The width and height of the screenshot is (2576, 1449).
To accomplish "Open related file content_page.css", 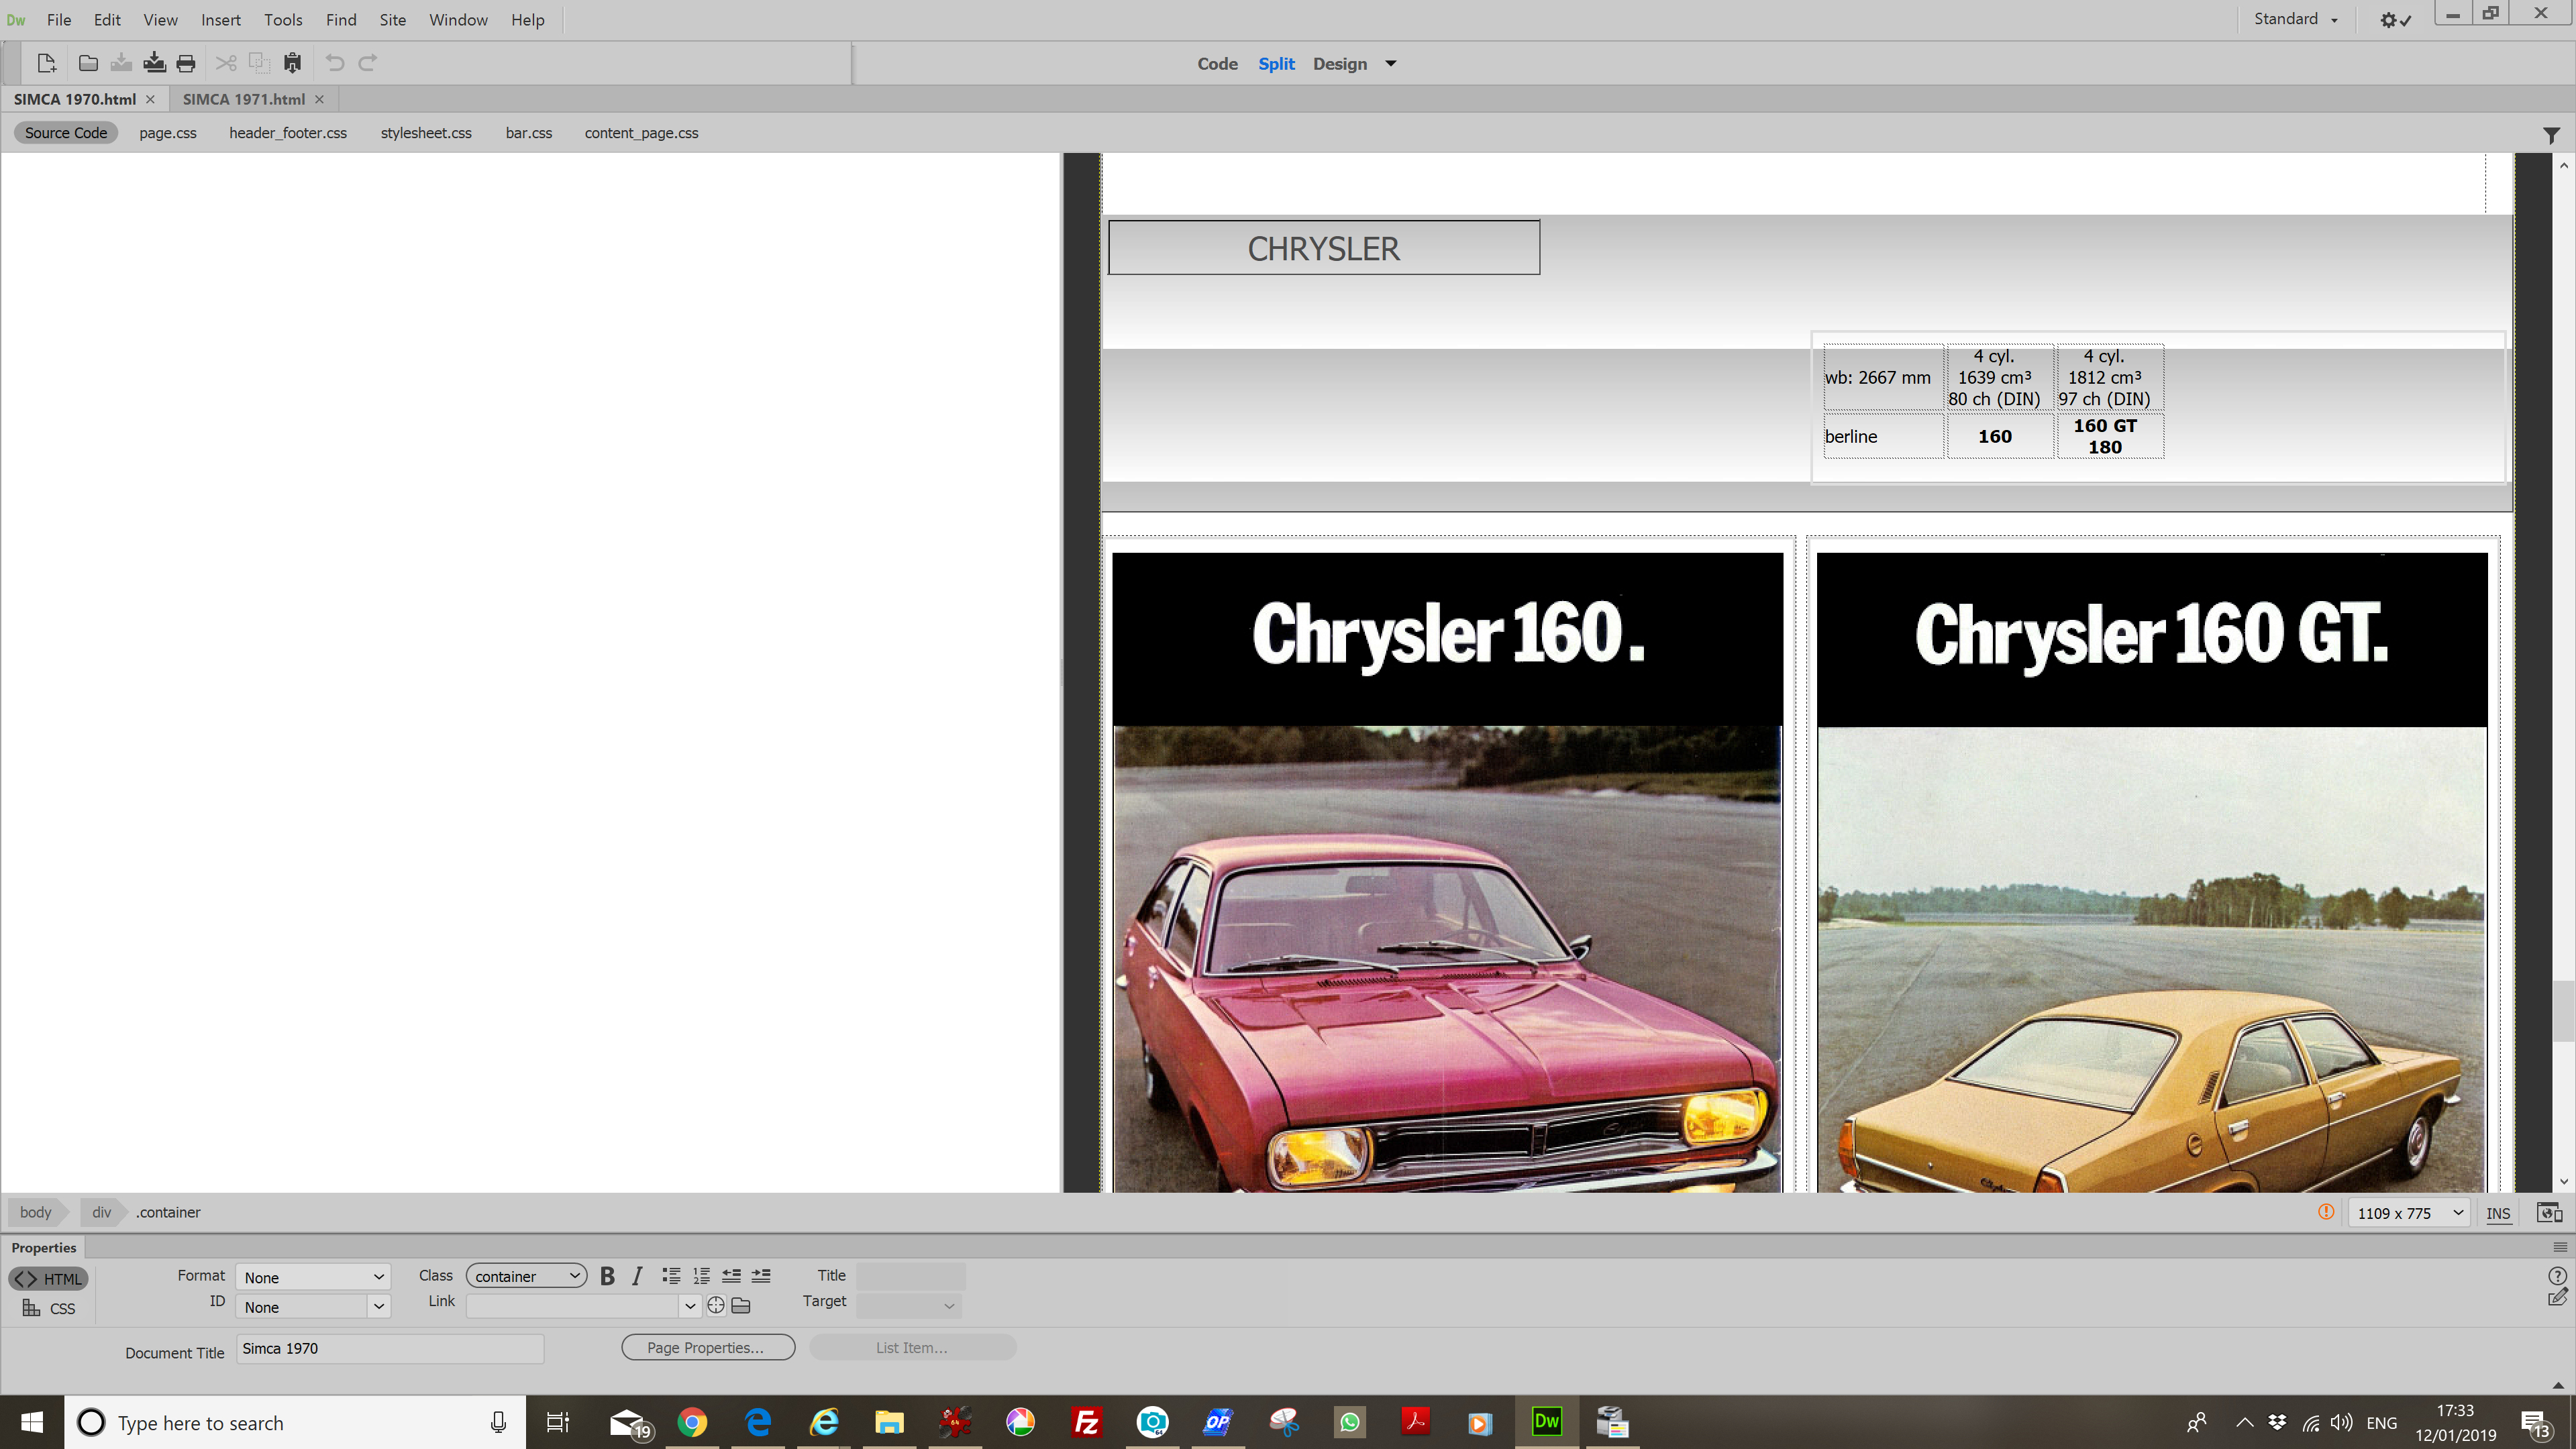I will tap(641, 133).
